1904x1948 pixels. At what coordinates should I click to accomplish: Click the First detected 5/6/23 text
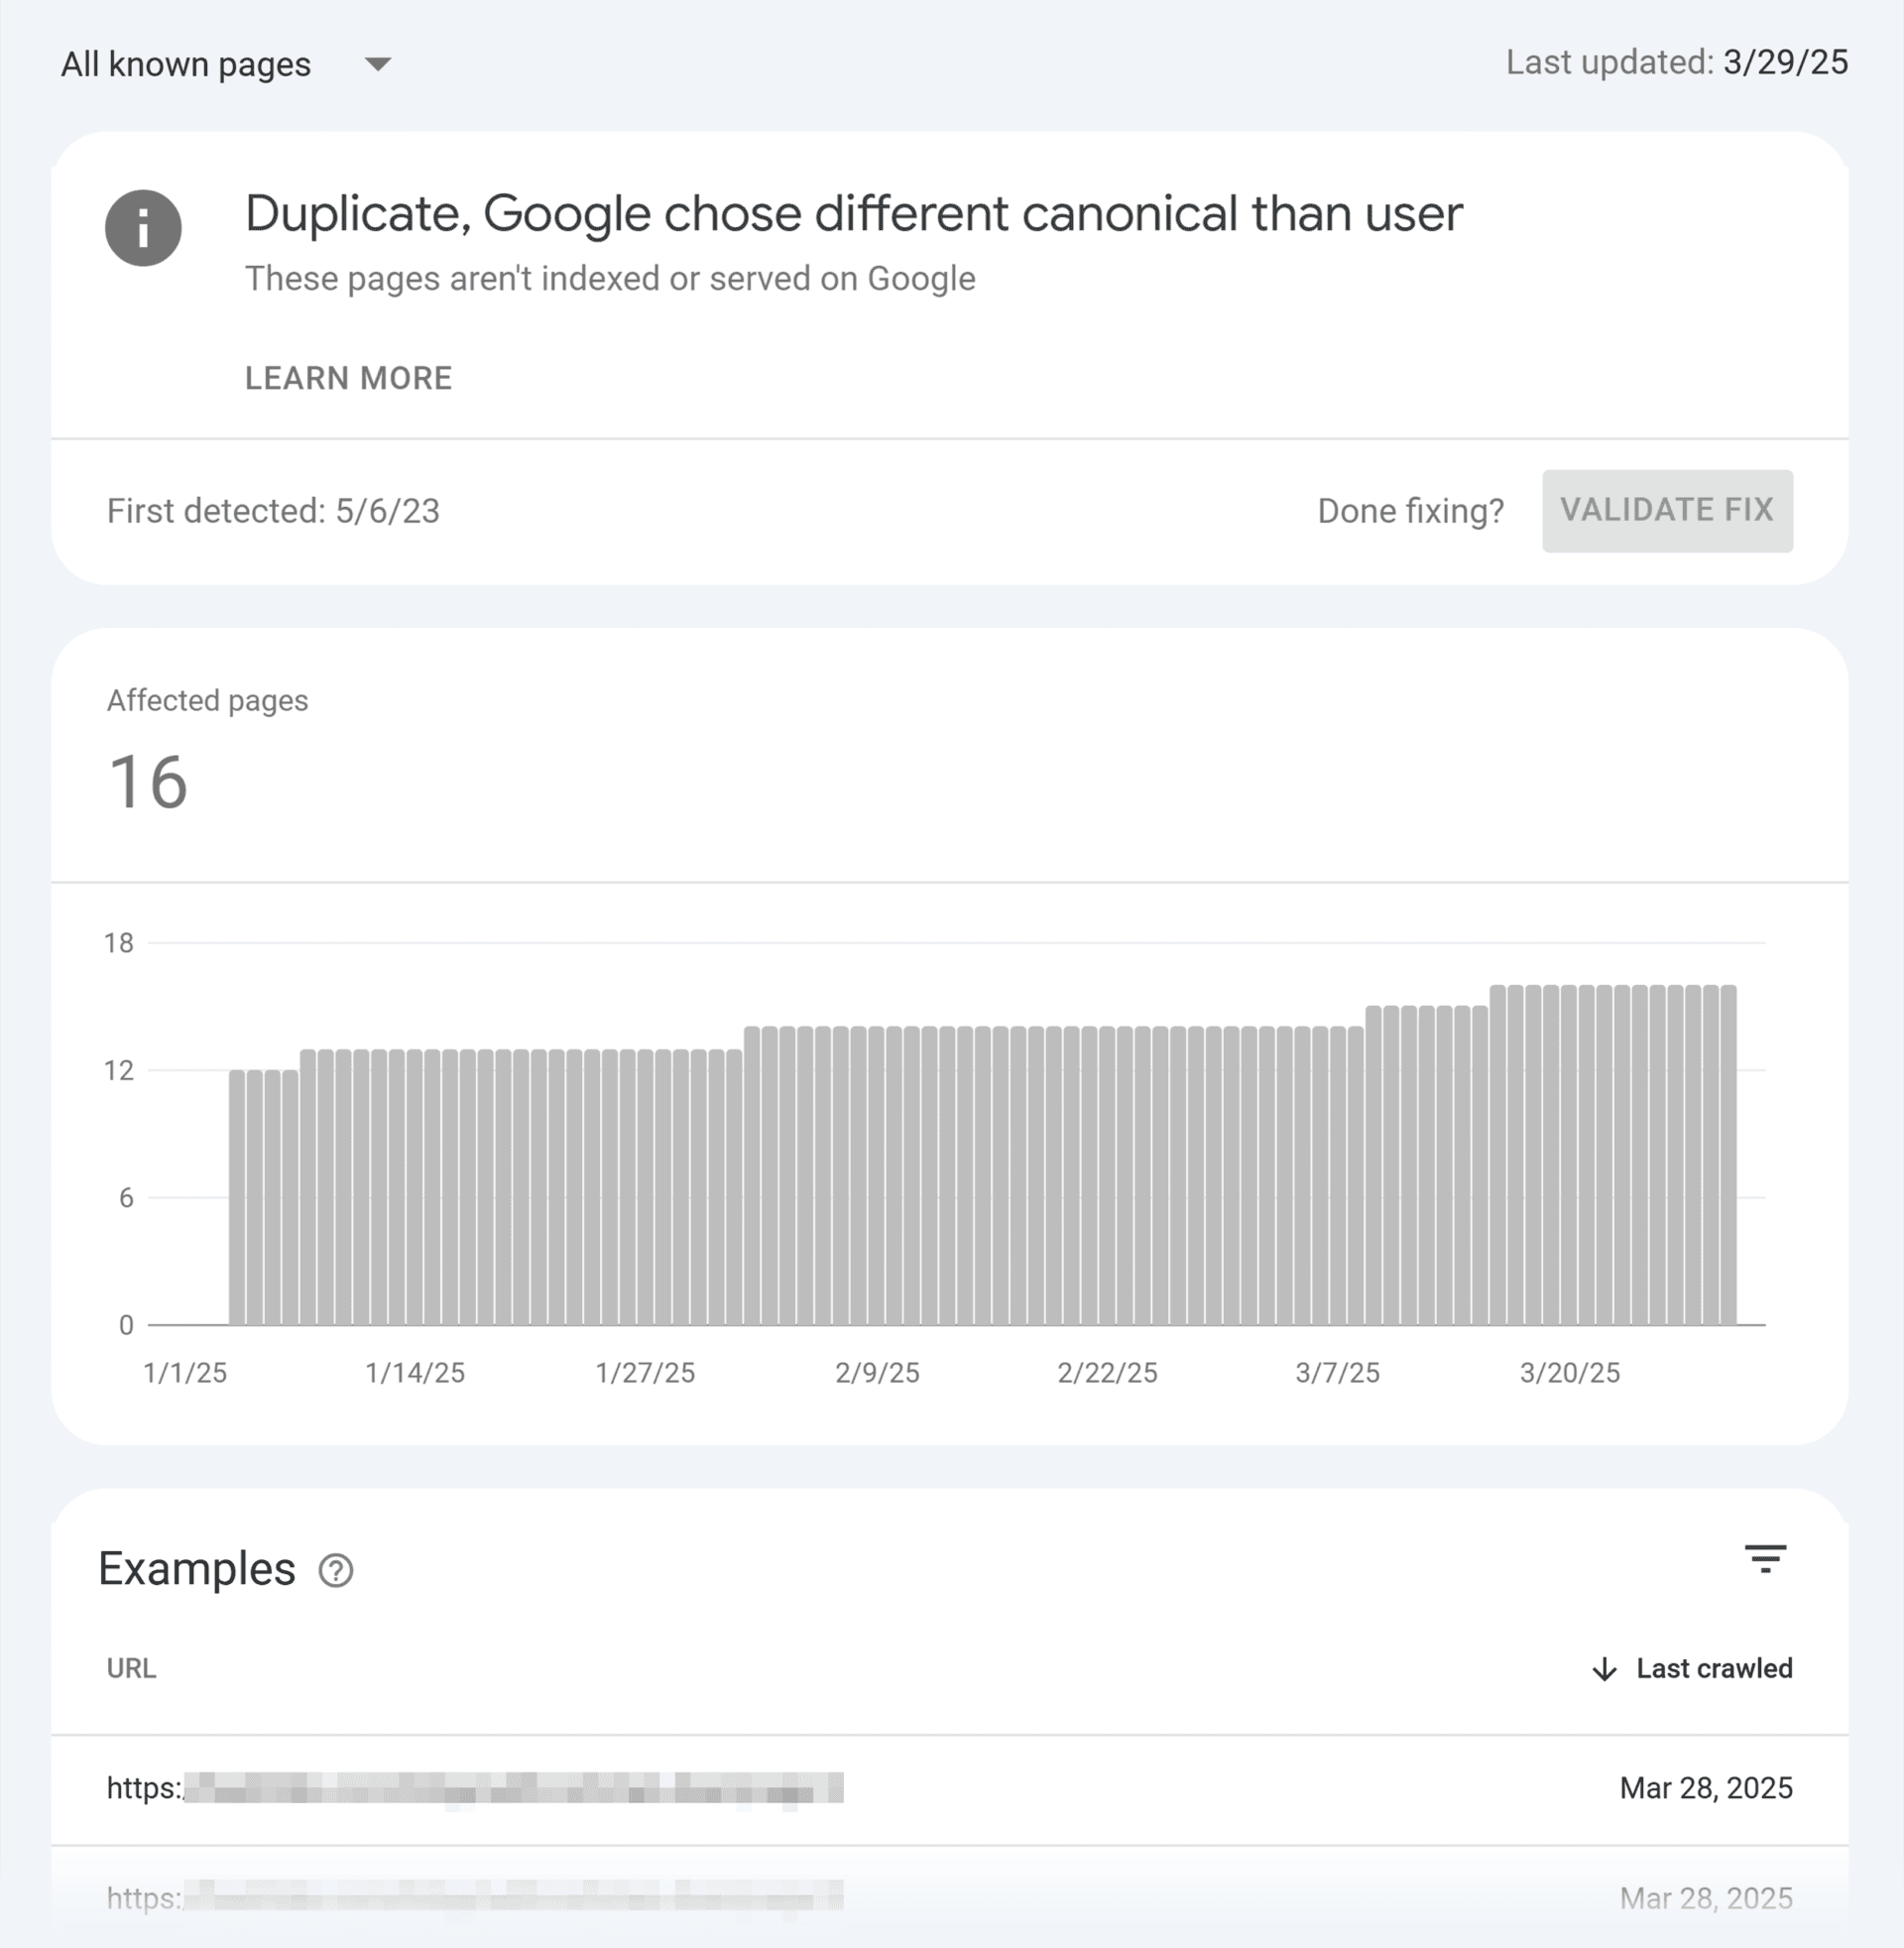click(x=274, y=511)
